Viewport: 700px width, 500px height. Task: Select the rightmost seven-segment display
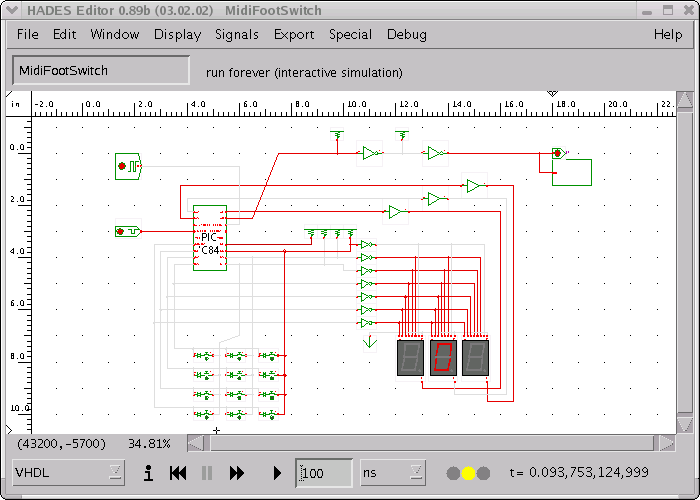coord(475,358)
